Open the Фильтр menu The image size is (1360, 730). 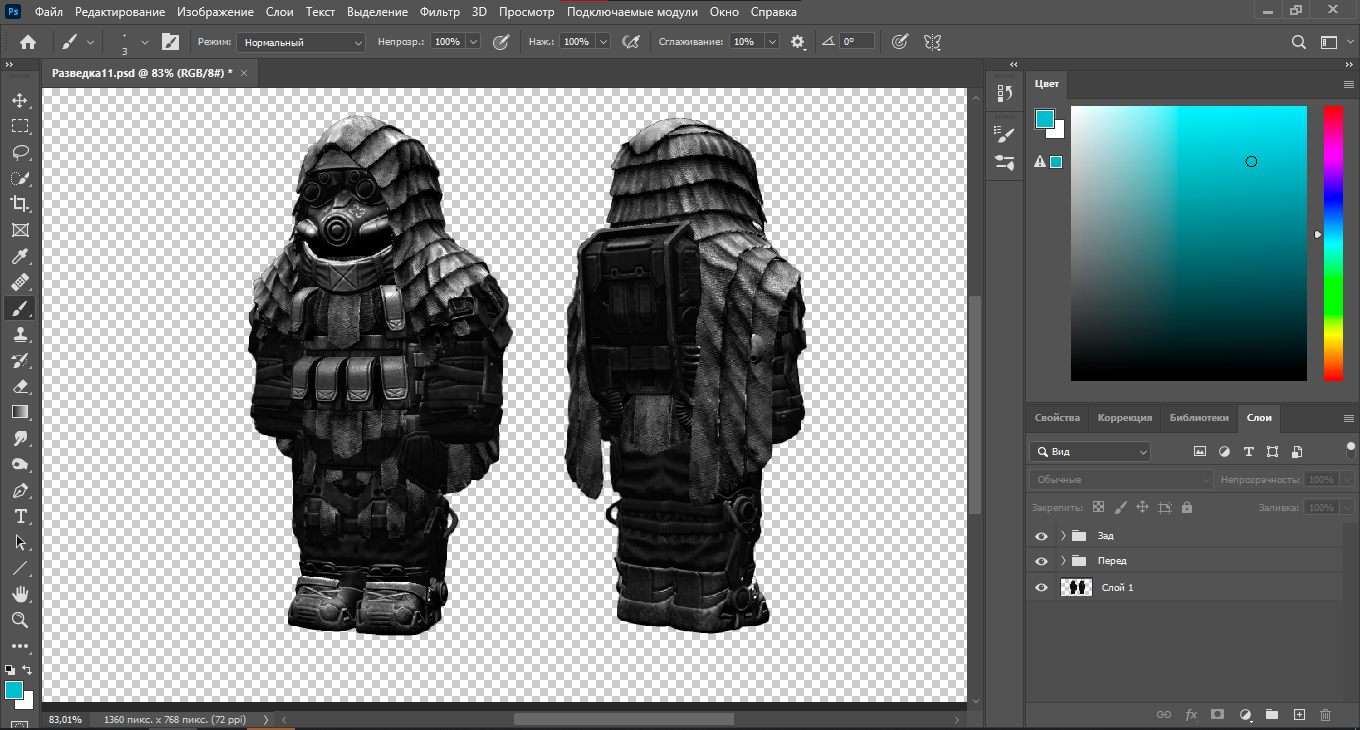440,12
